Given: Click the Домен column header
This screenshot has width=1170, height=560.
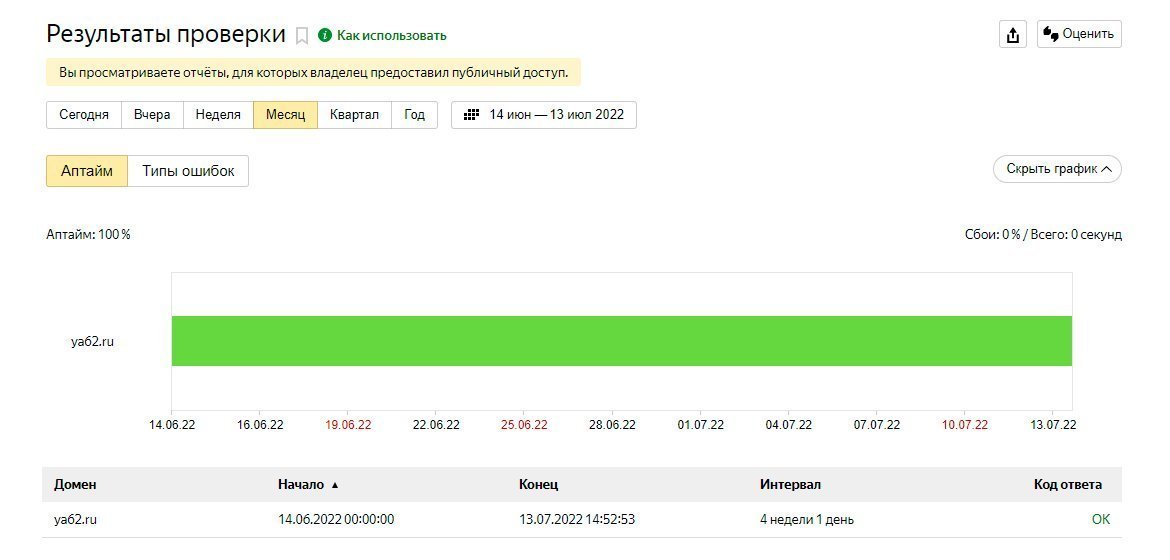Looking at the screenshot, I should coord(75,485).
